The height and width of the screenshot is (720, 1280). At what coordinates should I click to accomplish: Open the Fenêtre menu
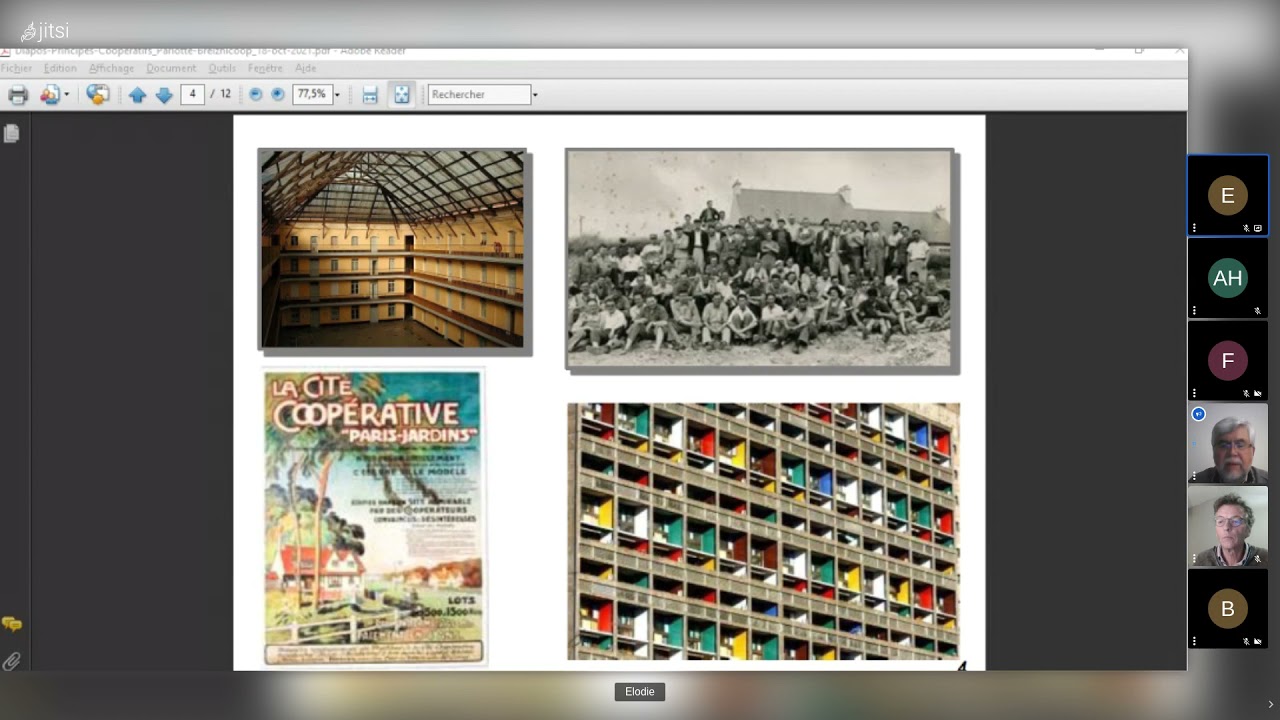265,68
